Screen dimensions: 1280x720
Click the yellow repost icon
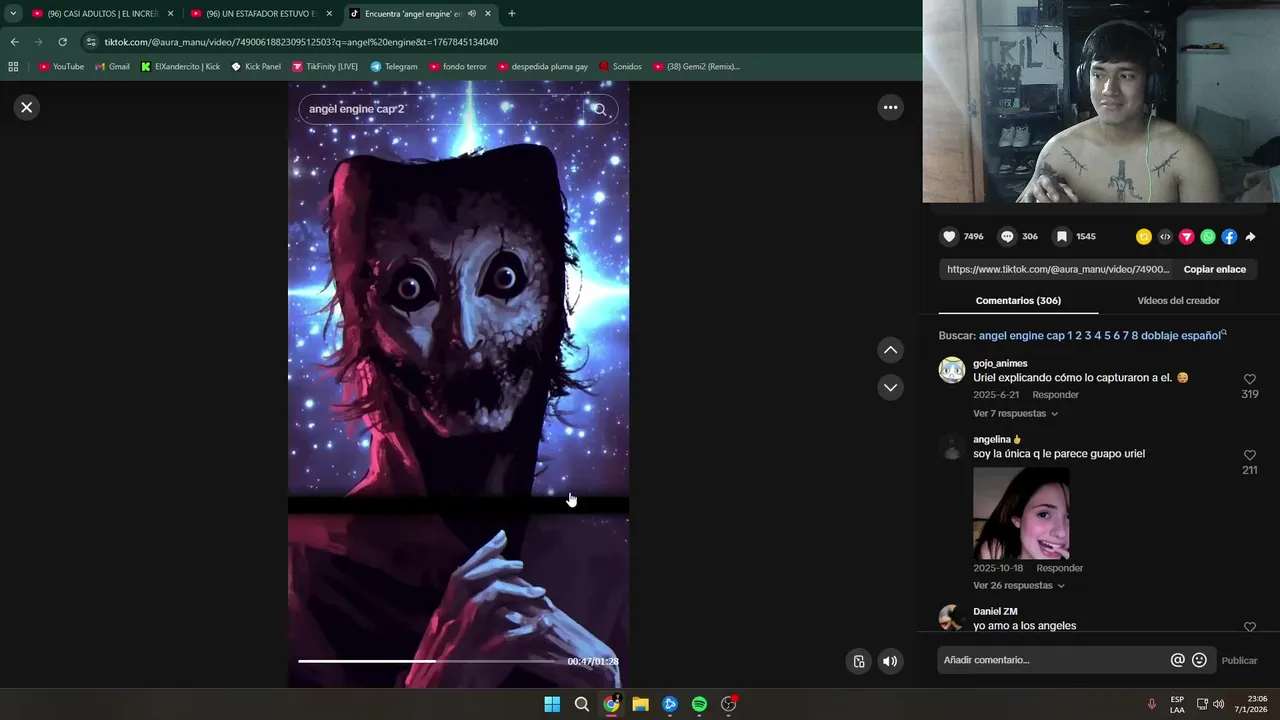[x=1143, y=237]
